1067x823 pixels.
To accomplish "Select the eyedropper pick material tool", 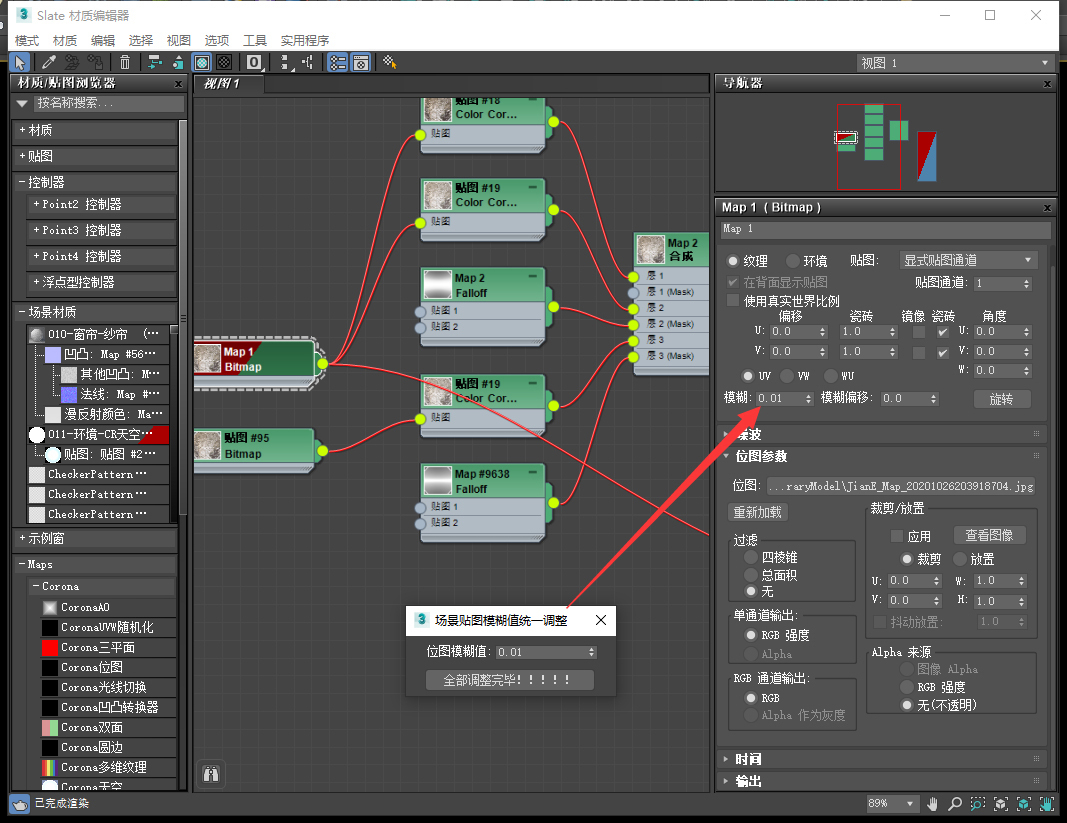I will click(x=49, y=62).
